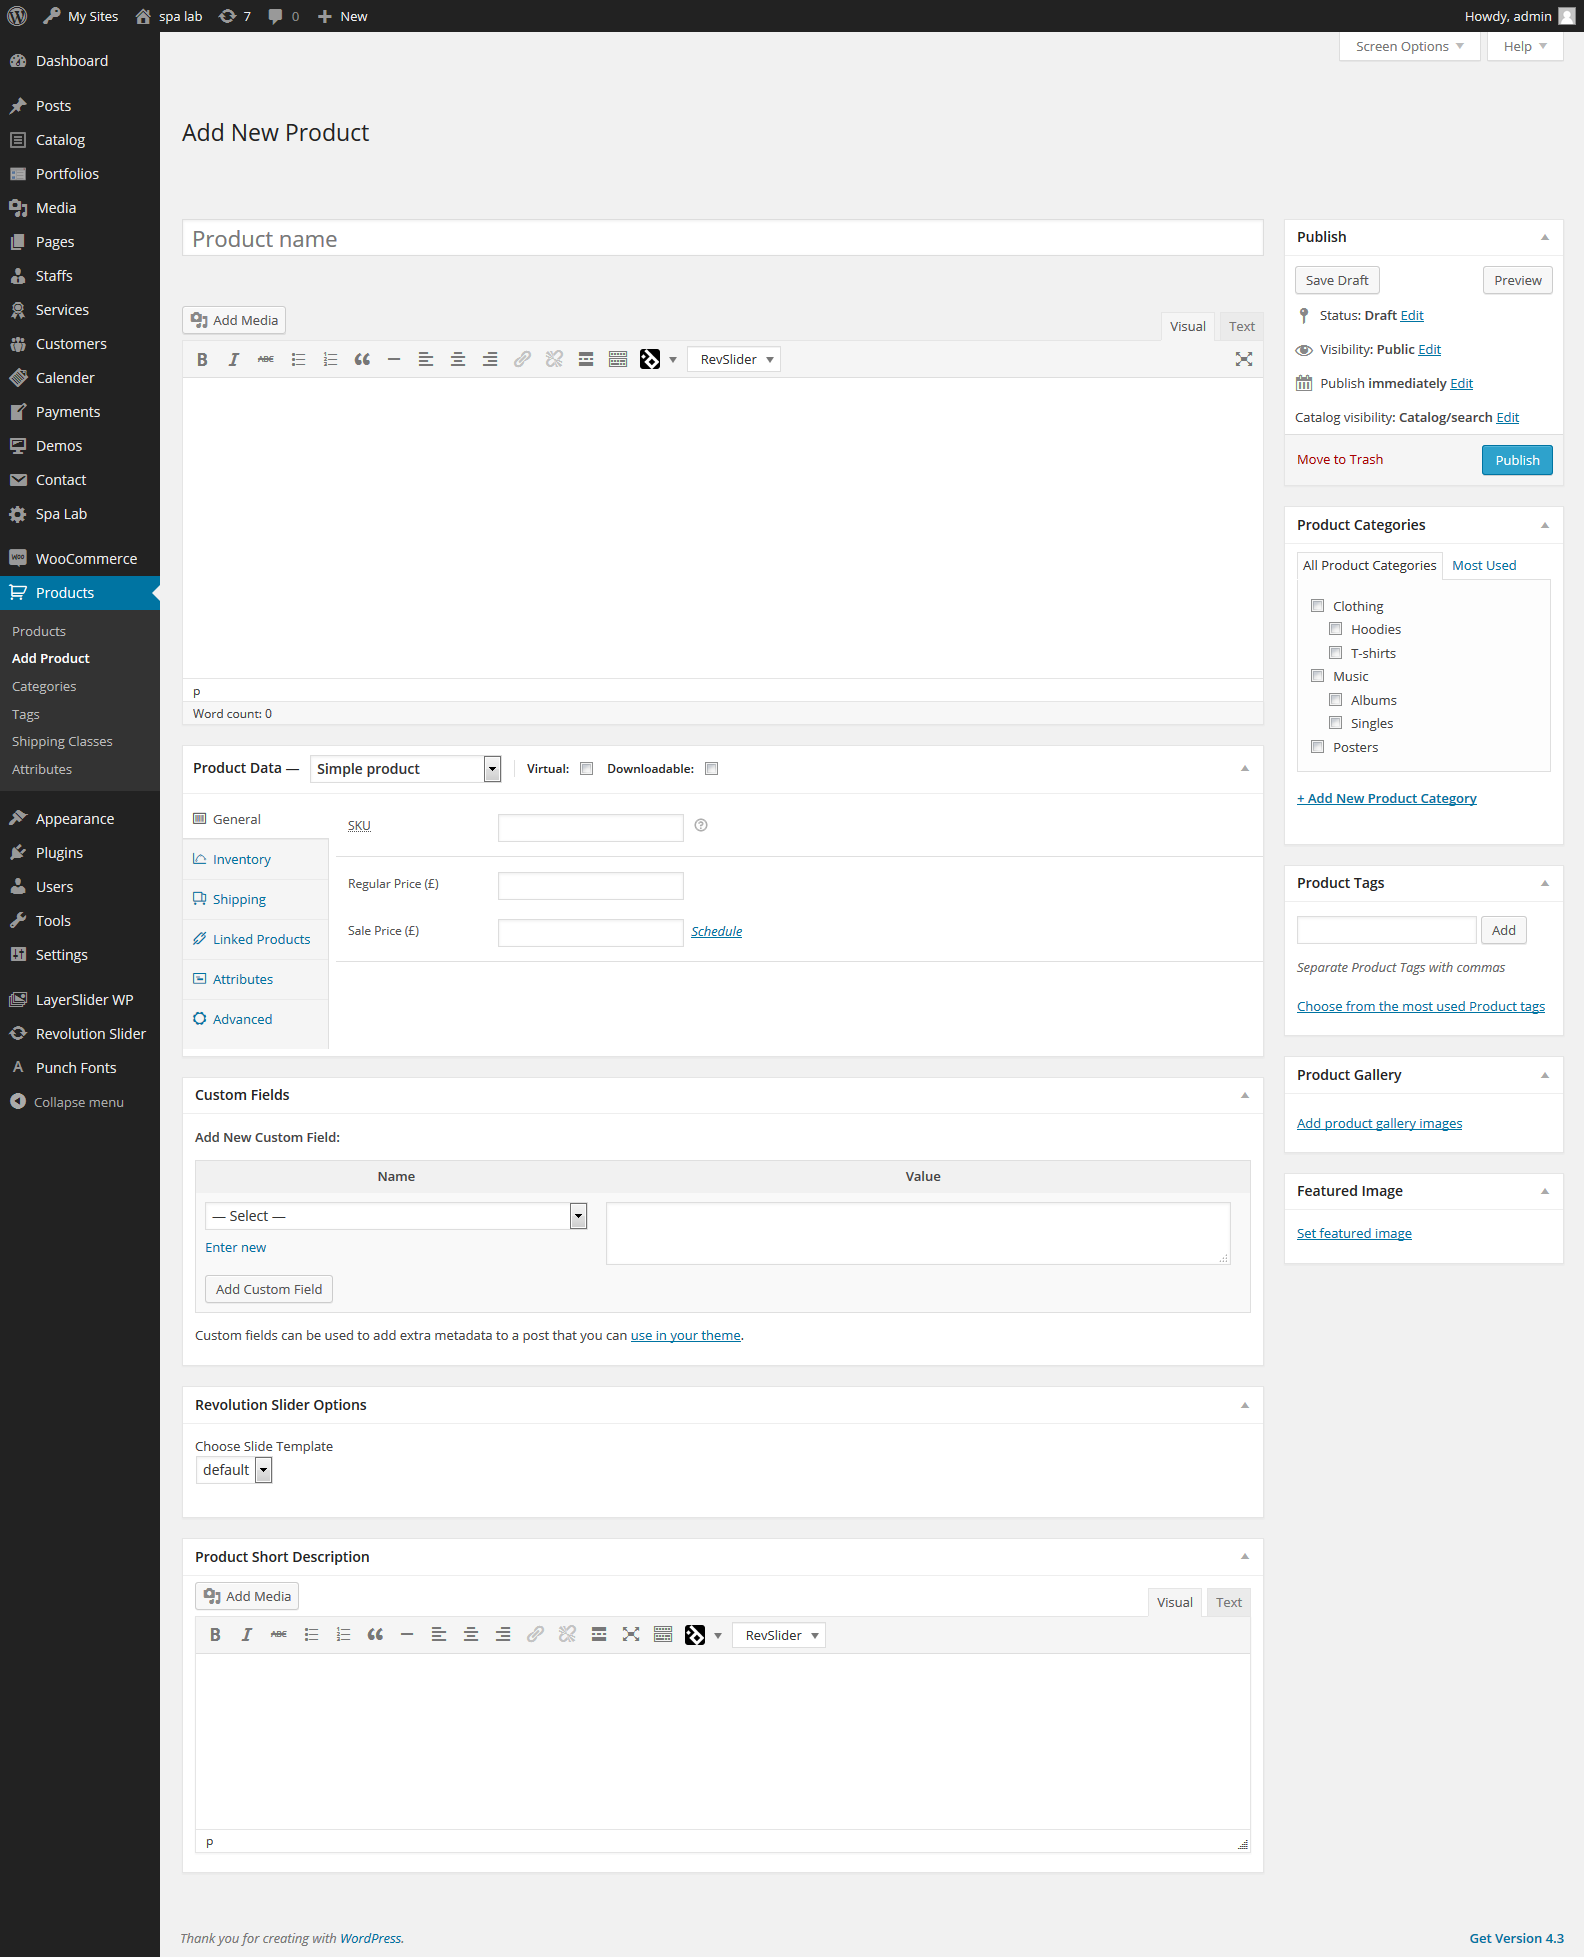Open the Choose Slide Template dropdown

(x=234, y=1470)
